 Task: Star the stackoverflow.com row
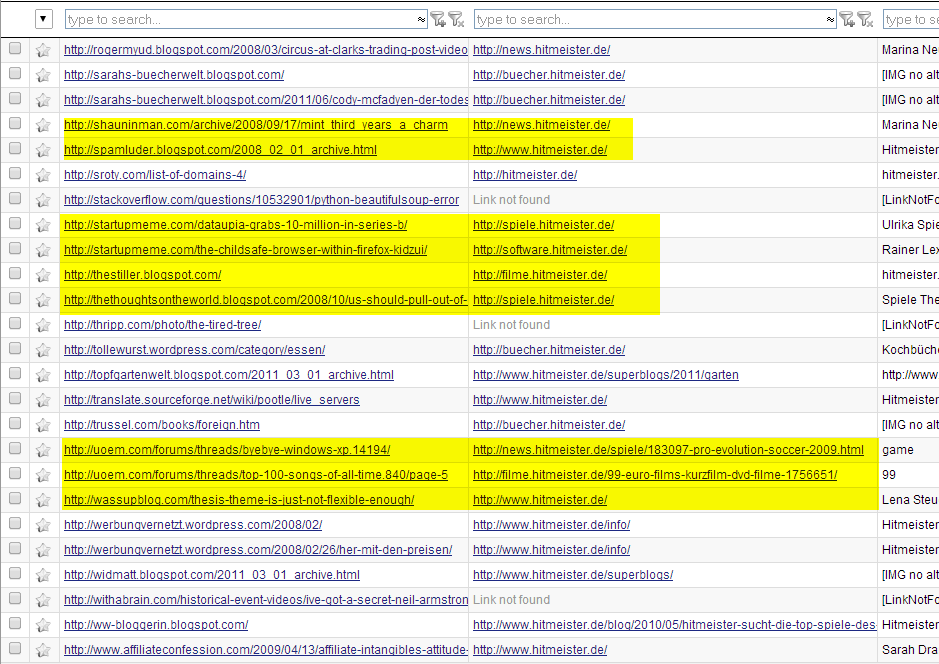(43, 200)
